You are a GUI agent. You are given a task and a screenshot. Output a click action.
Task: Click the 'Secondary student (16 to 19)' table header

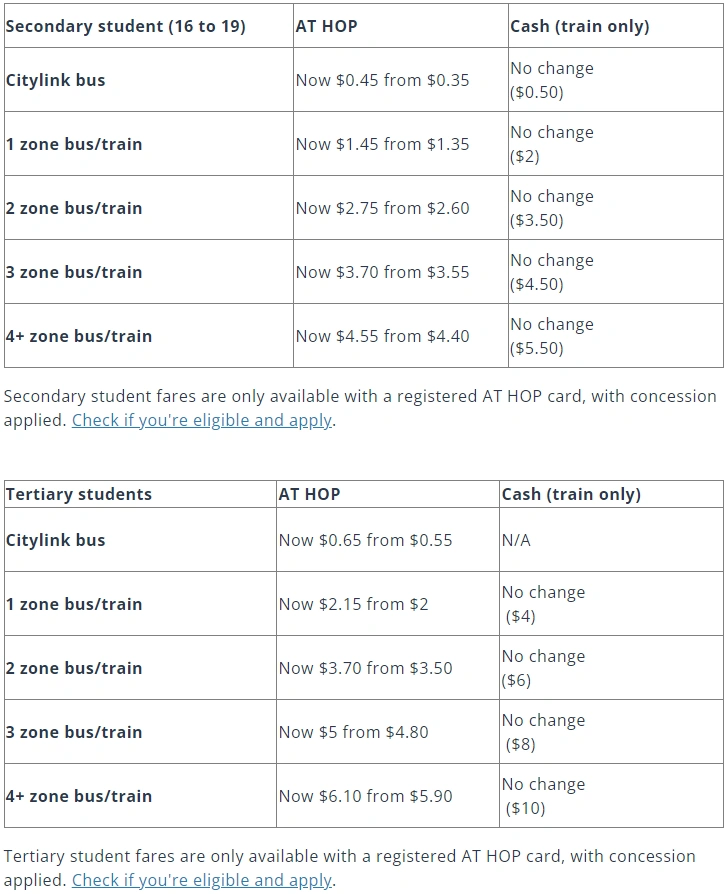click(126, 26)
